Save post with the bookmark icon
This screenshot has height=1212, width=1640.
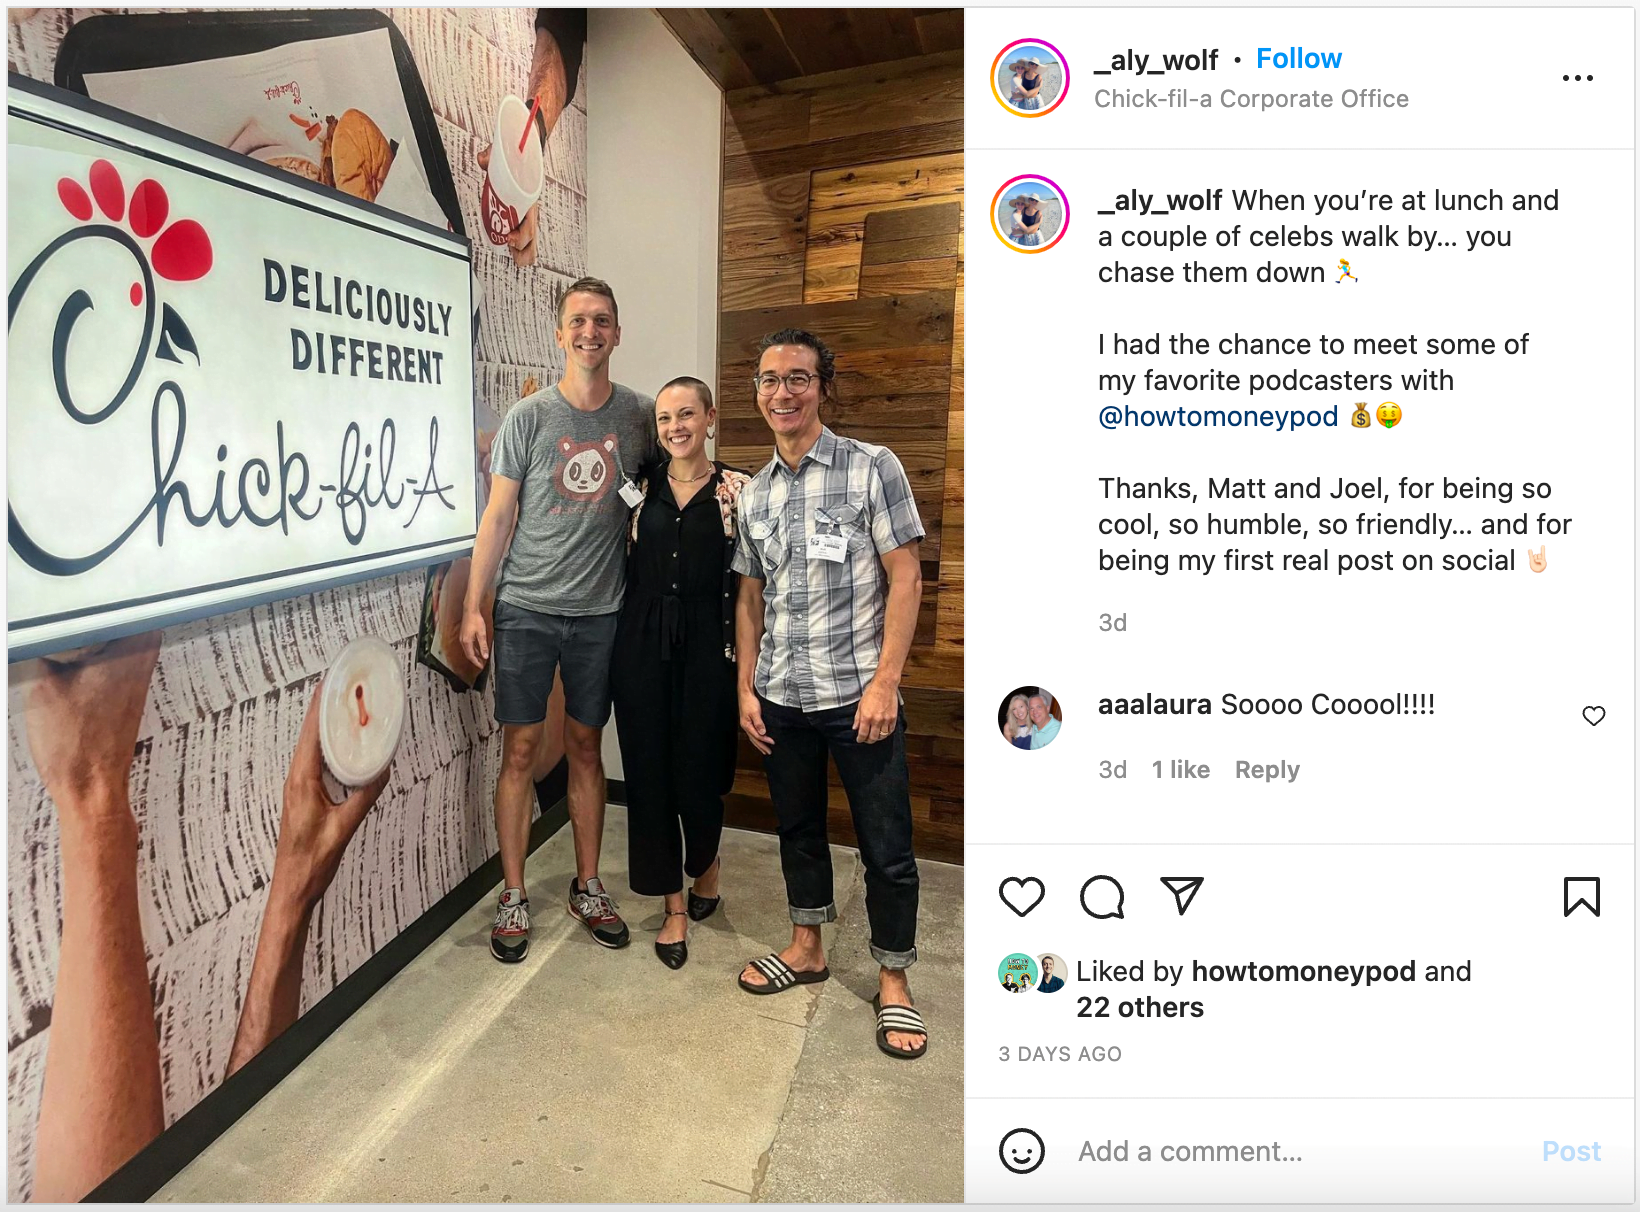(x=1582, y=897)
